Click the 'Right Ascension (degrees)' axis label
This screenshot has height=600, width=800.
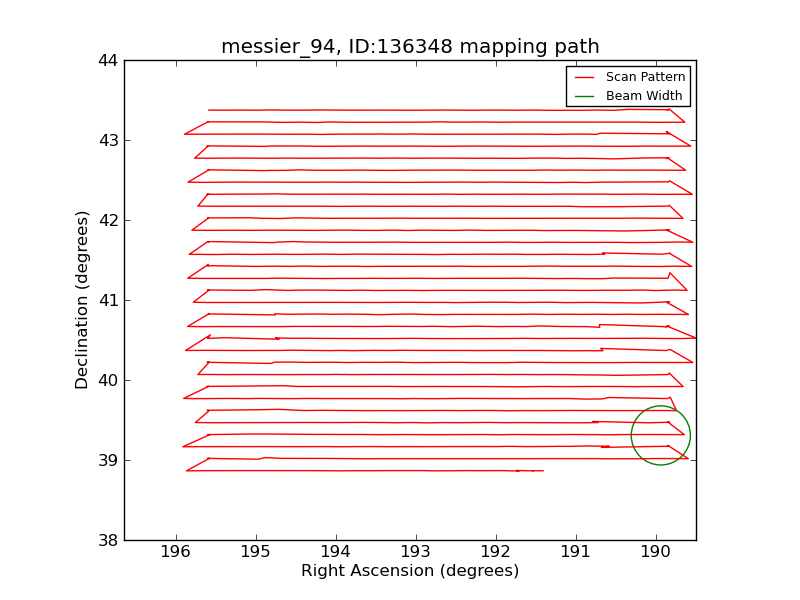click(410, 570)
